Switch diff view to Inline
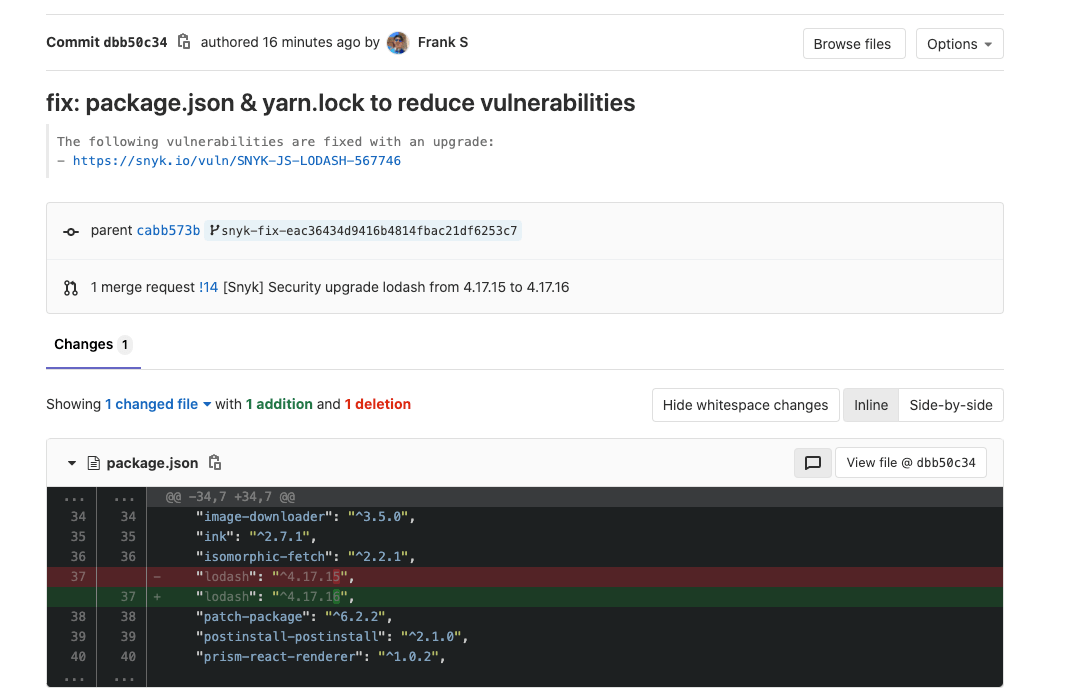The width and height of the screenshot is (1079, 699). 870,405
